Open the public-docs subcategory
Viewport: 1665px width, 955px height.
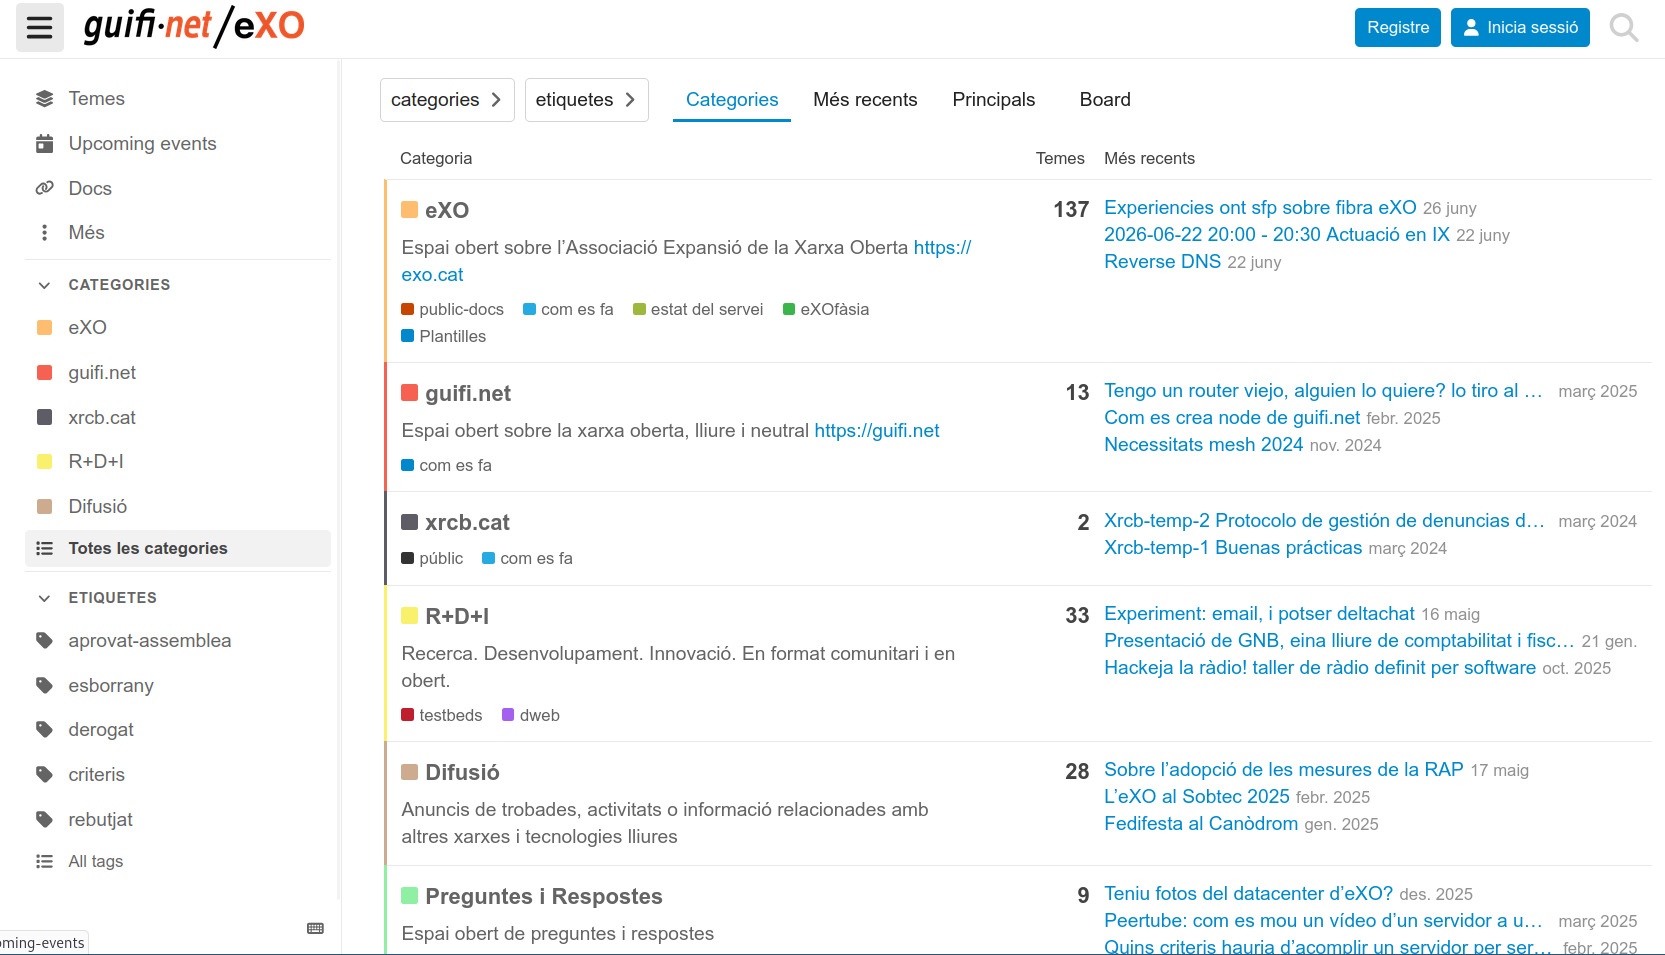(x=452, y=310)
